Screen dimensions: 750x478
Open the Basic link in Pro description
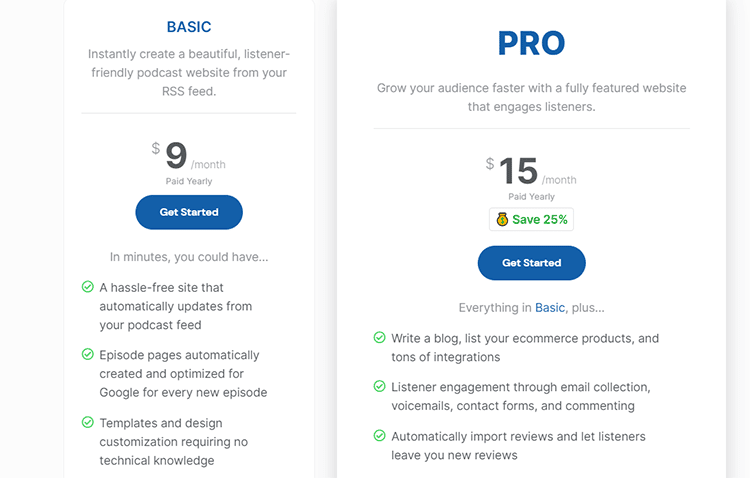[x=550, y=308]
